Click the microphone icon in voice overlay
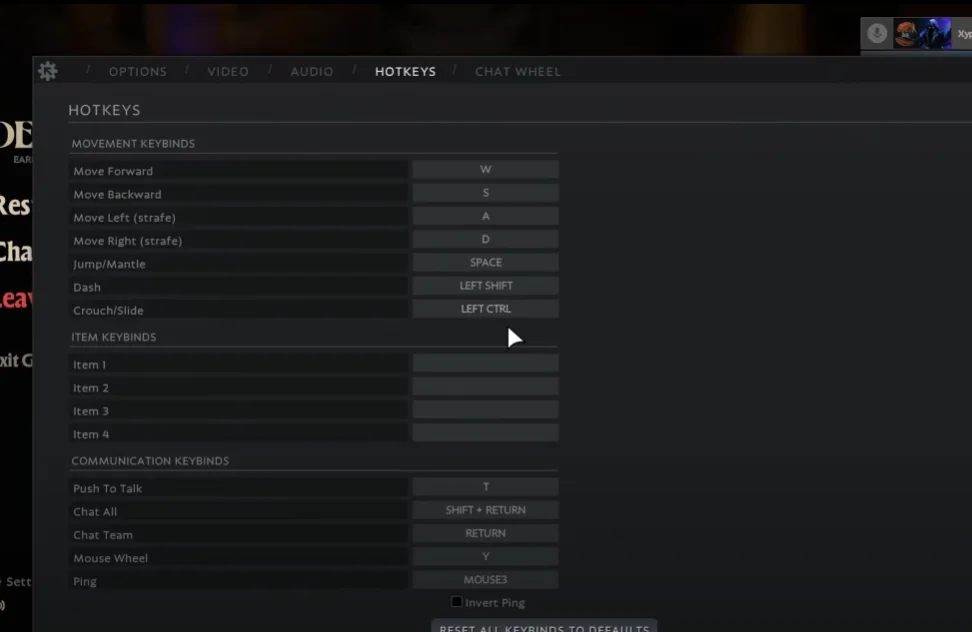The width and height of the screenshot is (972, 632). coord(877,33)
